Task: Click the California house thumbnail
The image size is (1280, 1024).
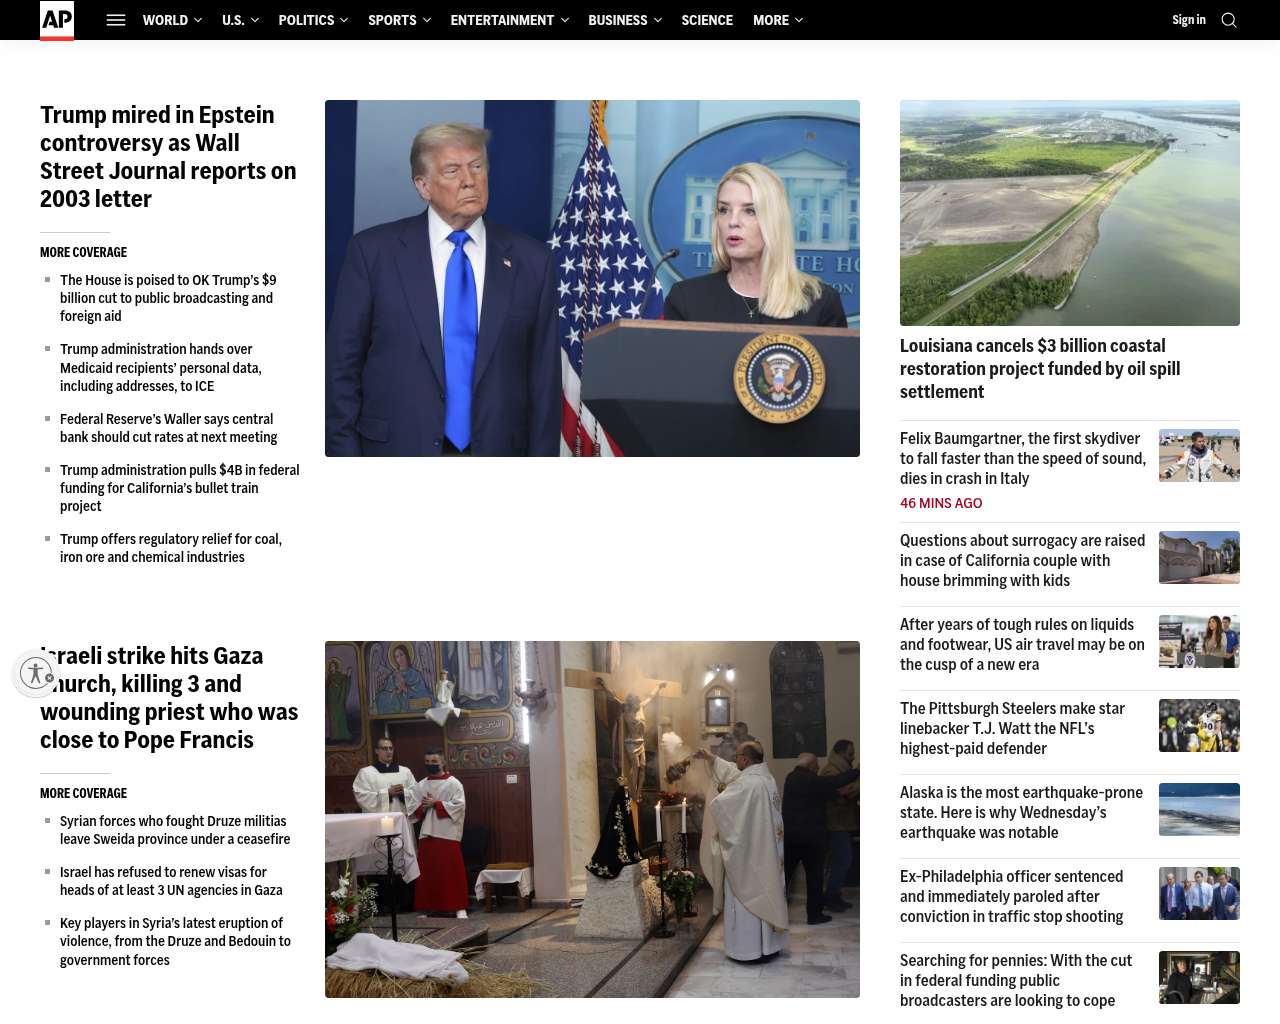Action: point(1199,557)
